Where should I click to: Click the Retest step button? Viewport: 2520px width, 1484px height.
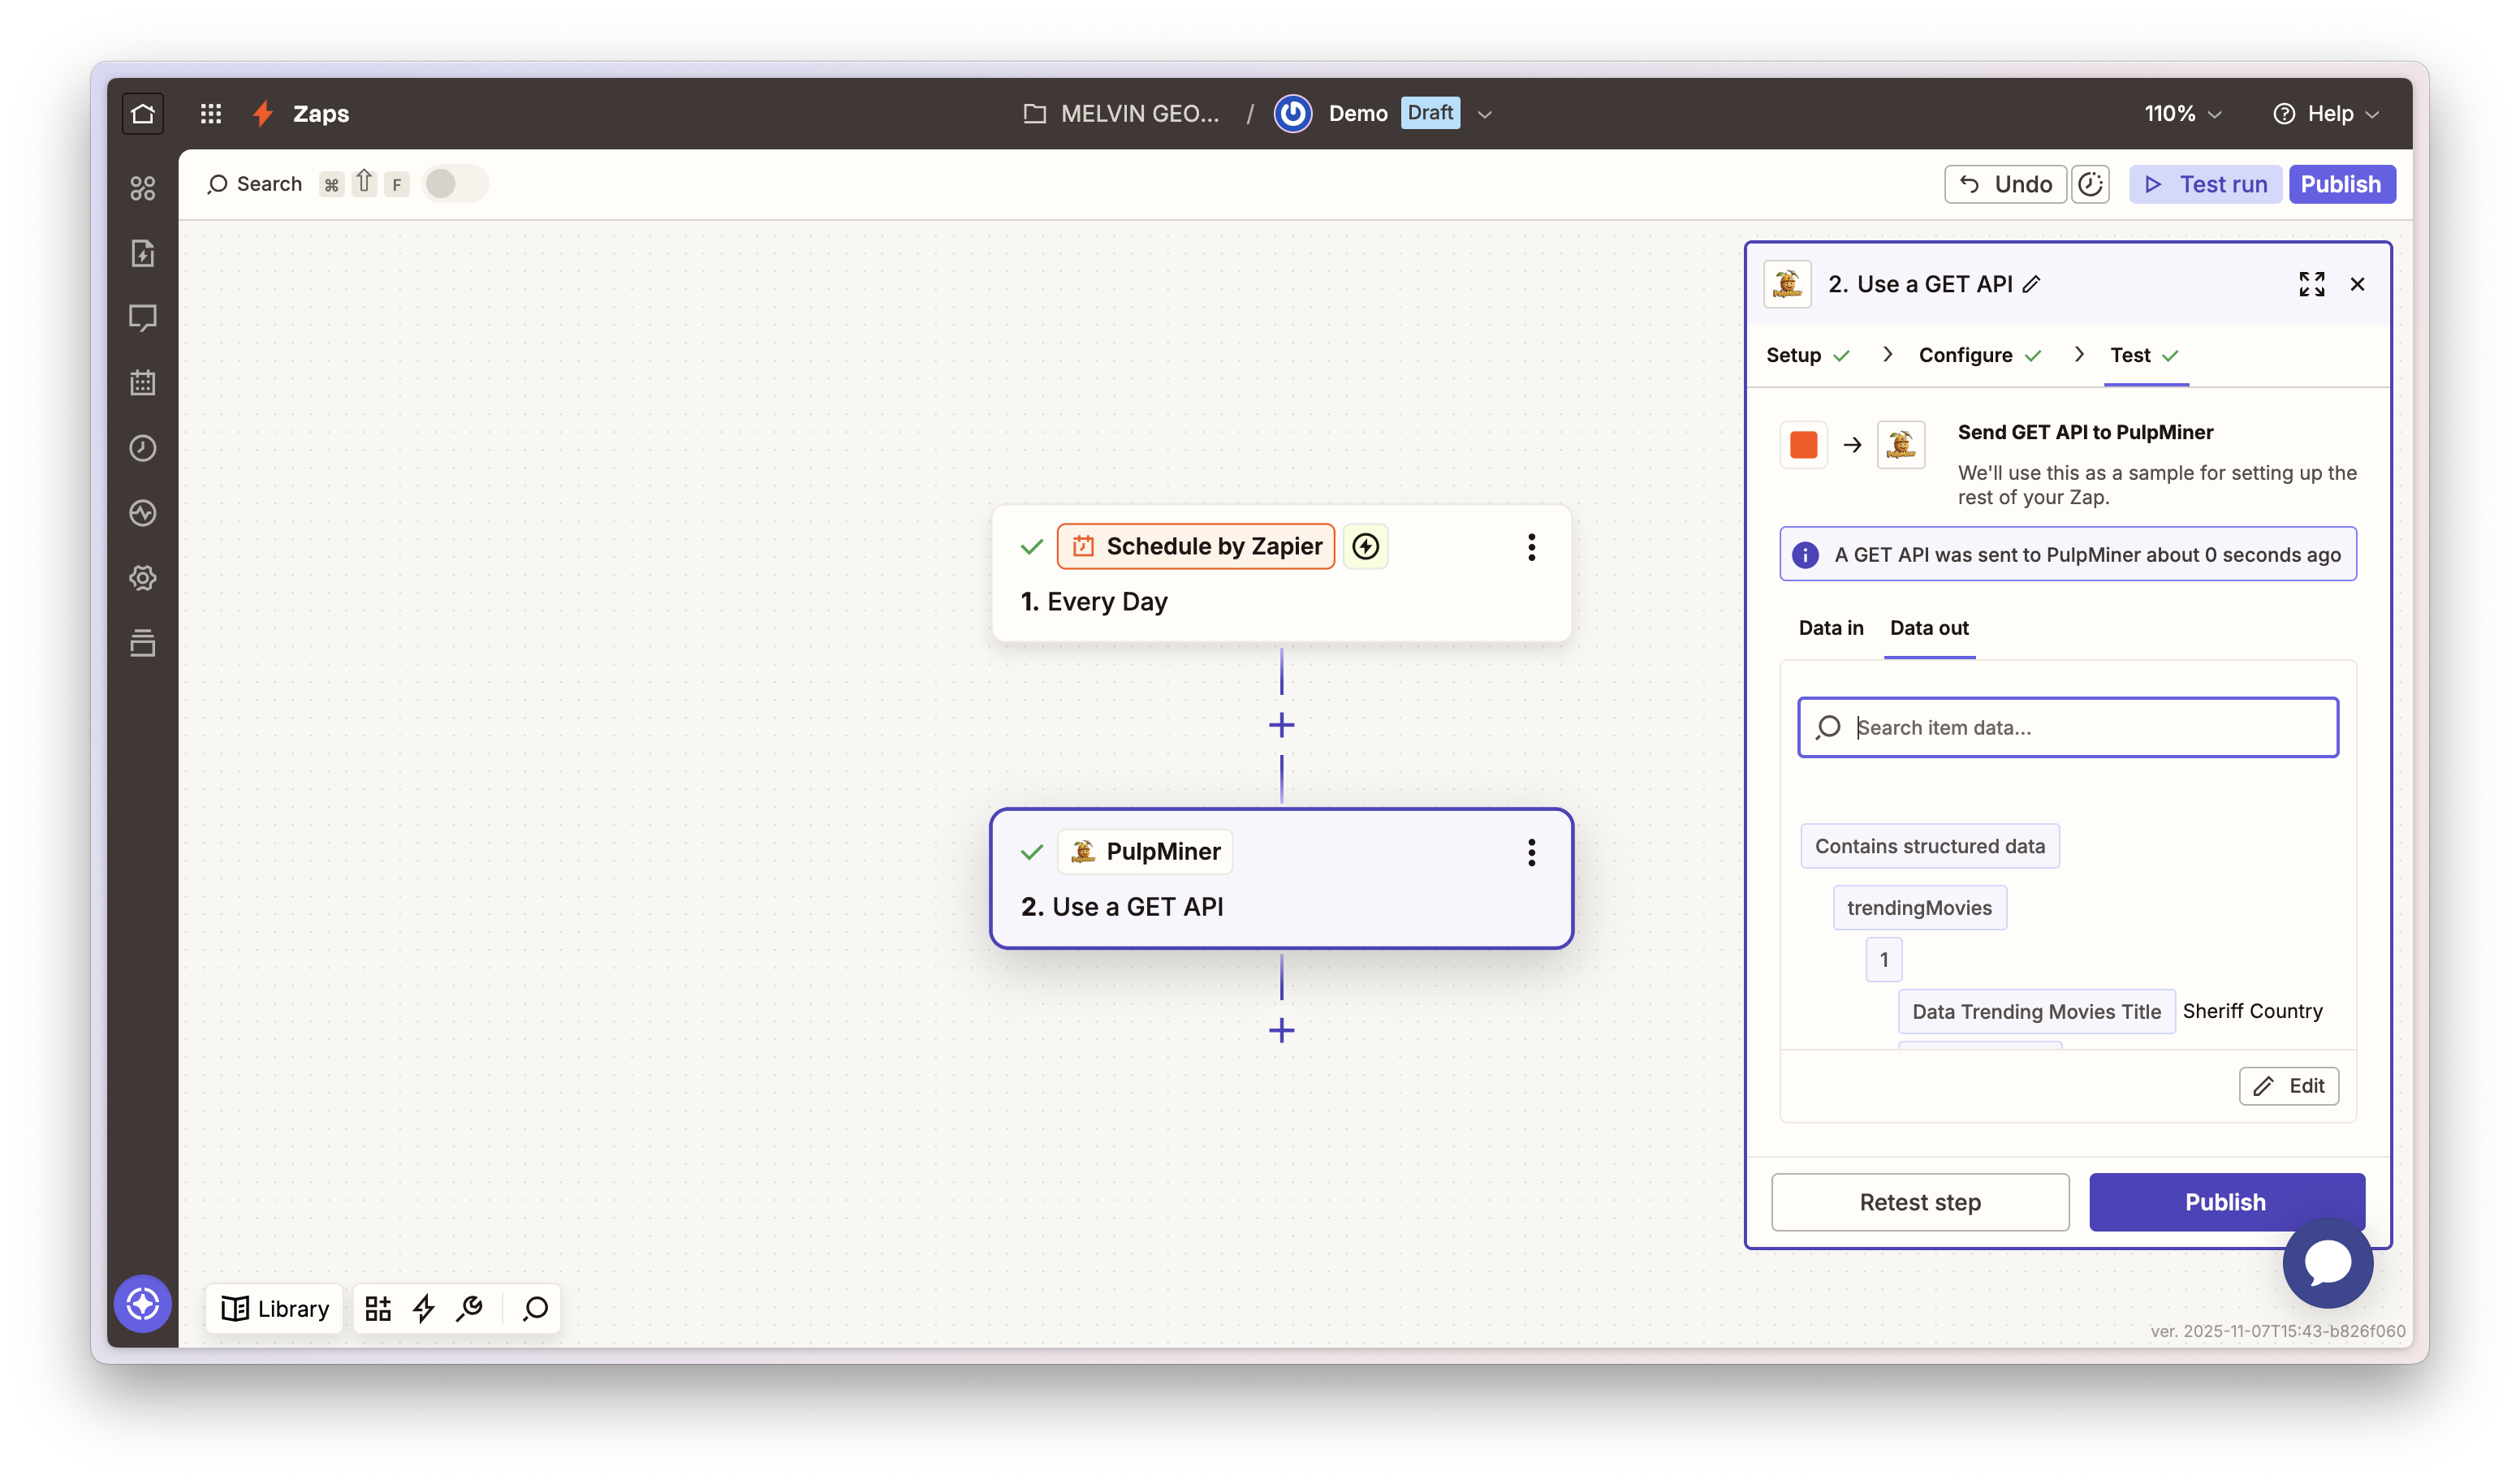(1919, 1202)
